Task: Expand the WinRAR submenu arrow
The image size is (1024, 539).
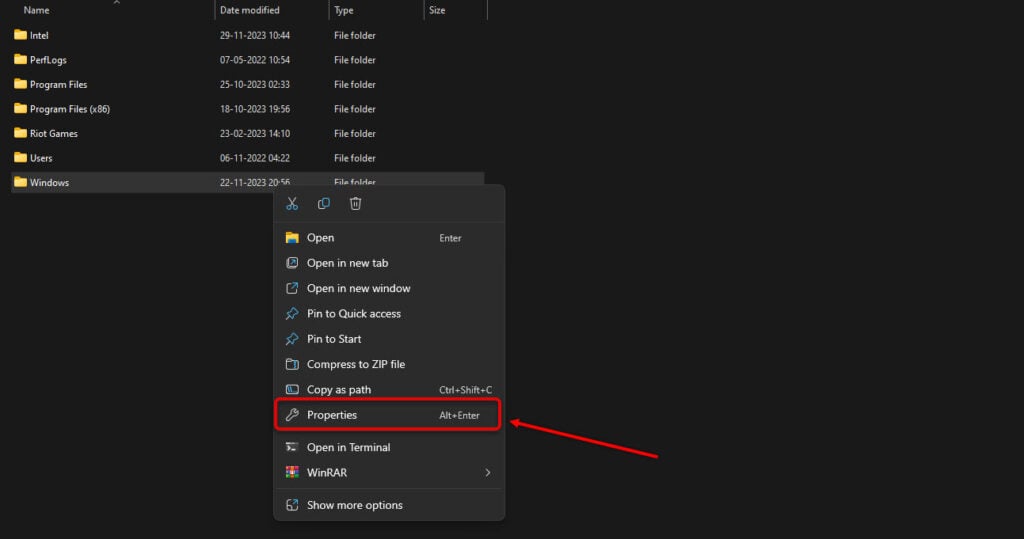Action: point(487,472)
